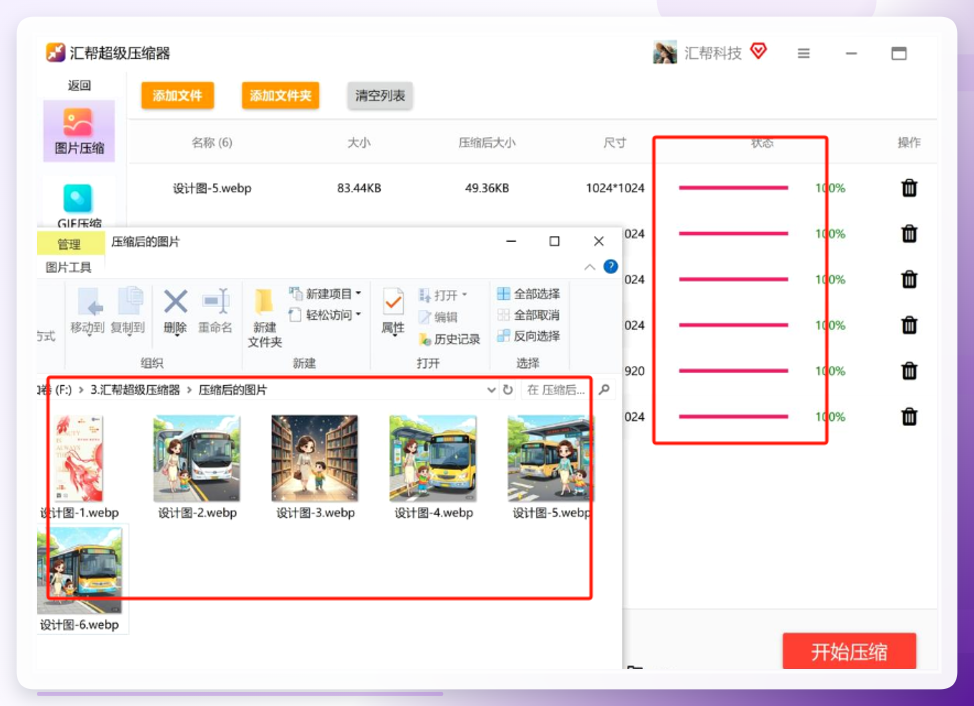Click the 添加文件 button
Viewport: 974px width, 706px height.
pyautogui.click(x=178, y=96)
